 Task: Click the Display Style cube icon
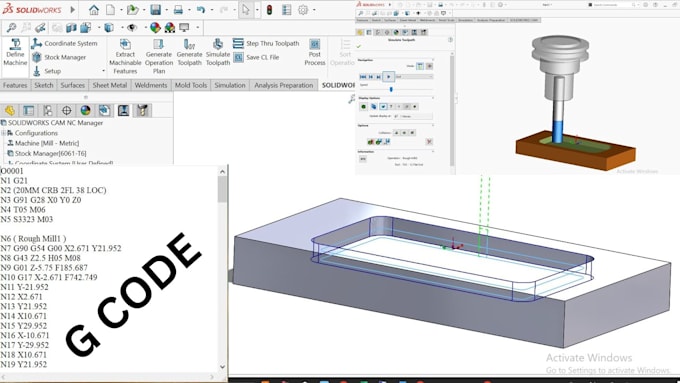[x=108, y=28]
